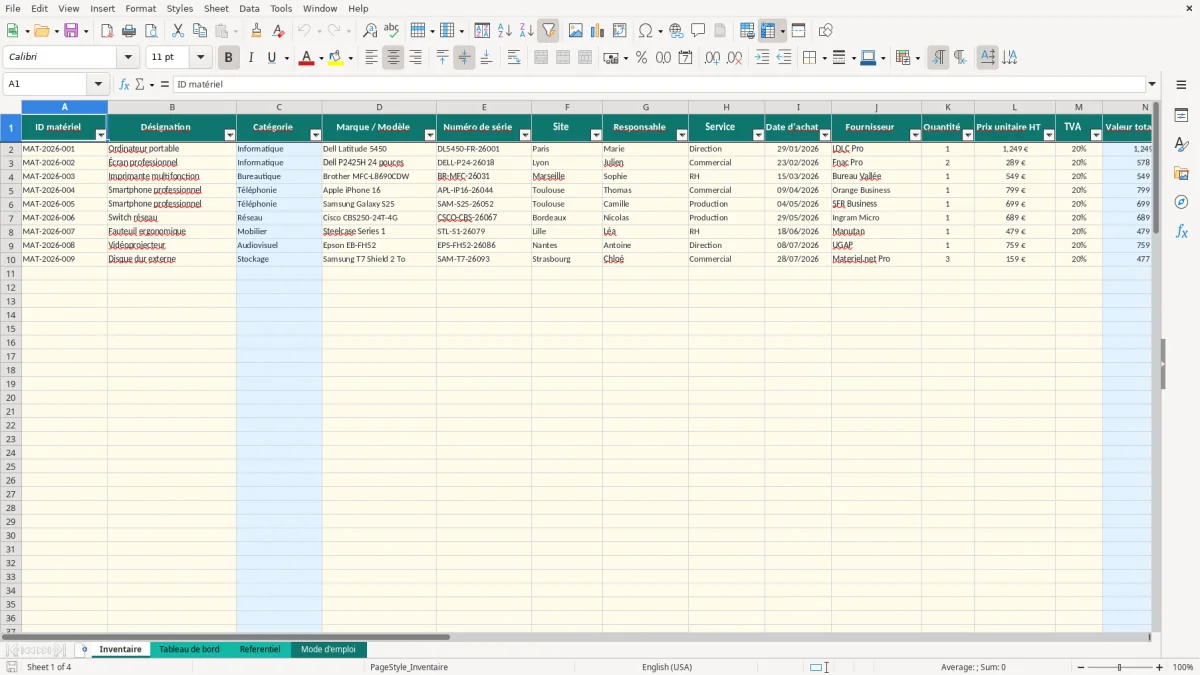This screenshot has height=675, width=1200.
Task: Click the Format as Date icon
Action: [685, 58]
